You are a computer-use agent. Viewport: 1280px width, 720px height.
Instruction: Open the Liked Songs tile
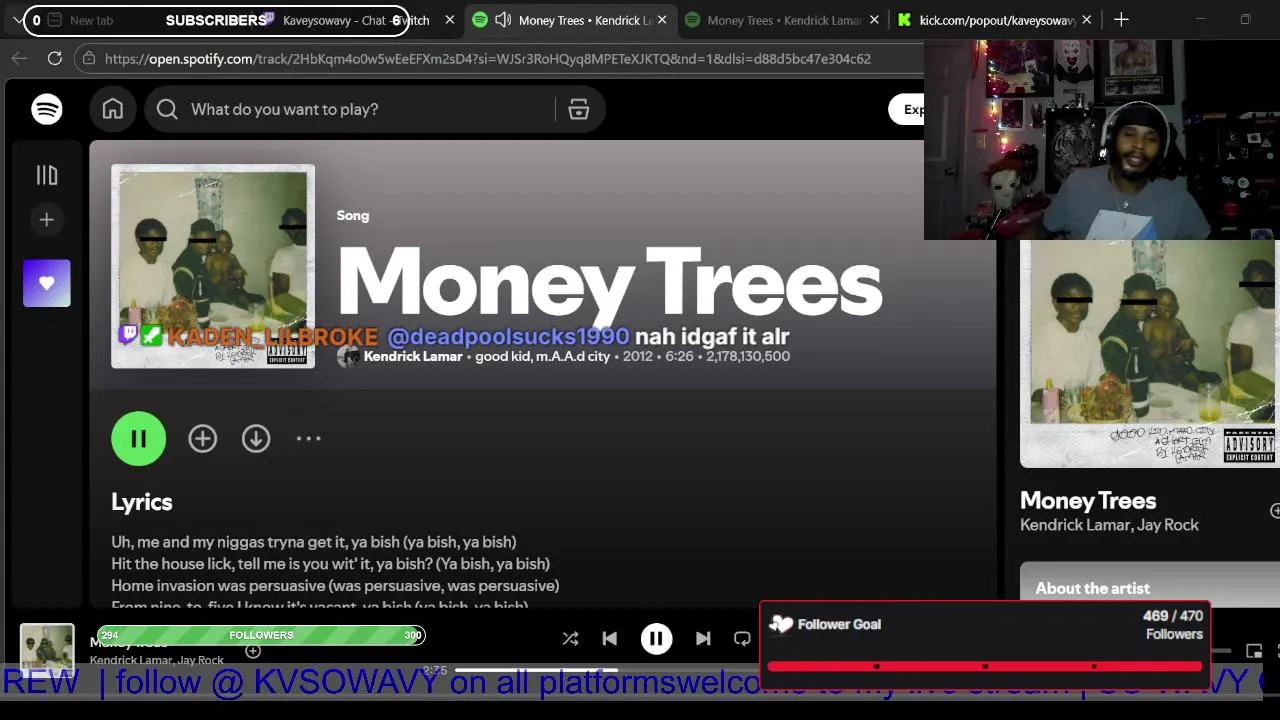coord(47,283)
